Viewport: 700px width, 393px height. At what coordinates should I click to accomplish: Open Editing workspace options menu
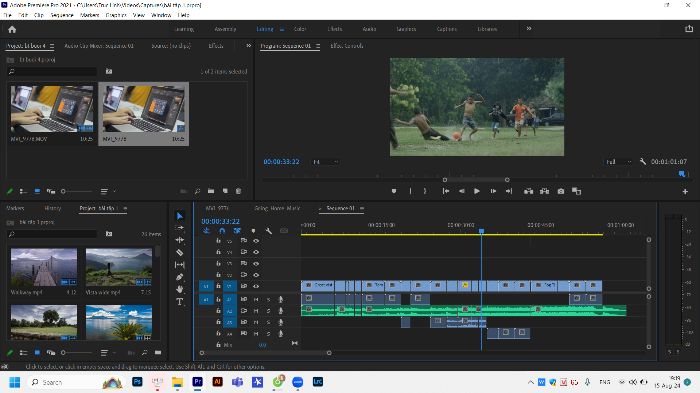click(x=282, y=29)
